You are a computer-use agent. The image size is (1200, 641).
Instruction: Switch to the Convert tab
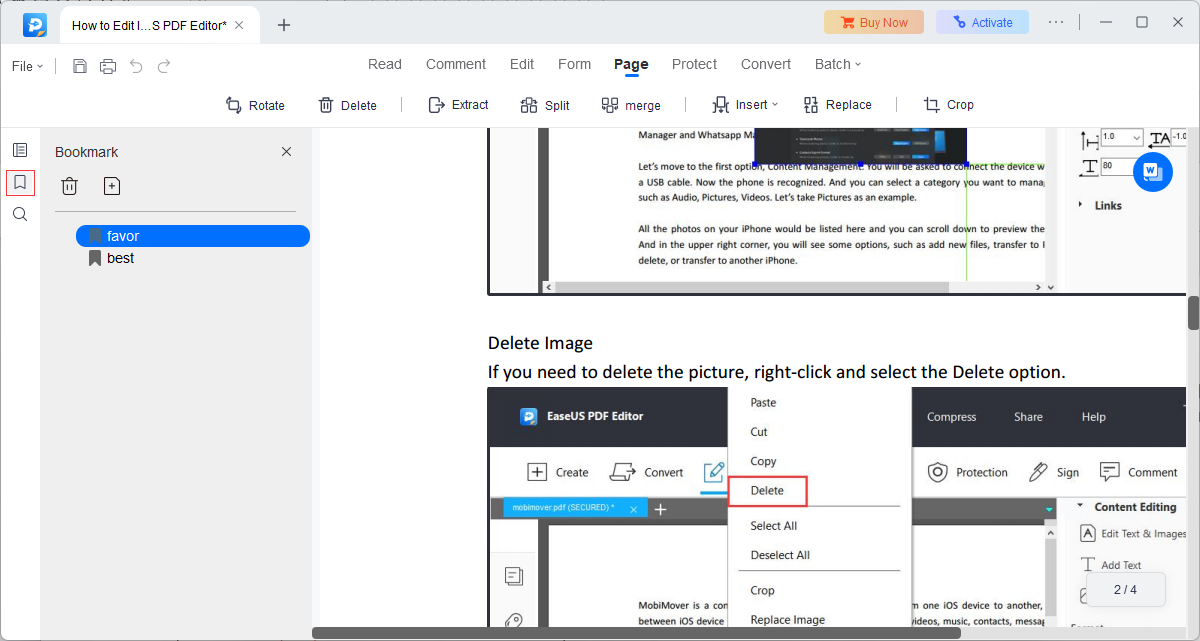[x=766, y=64]
